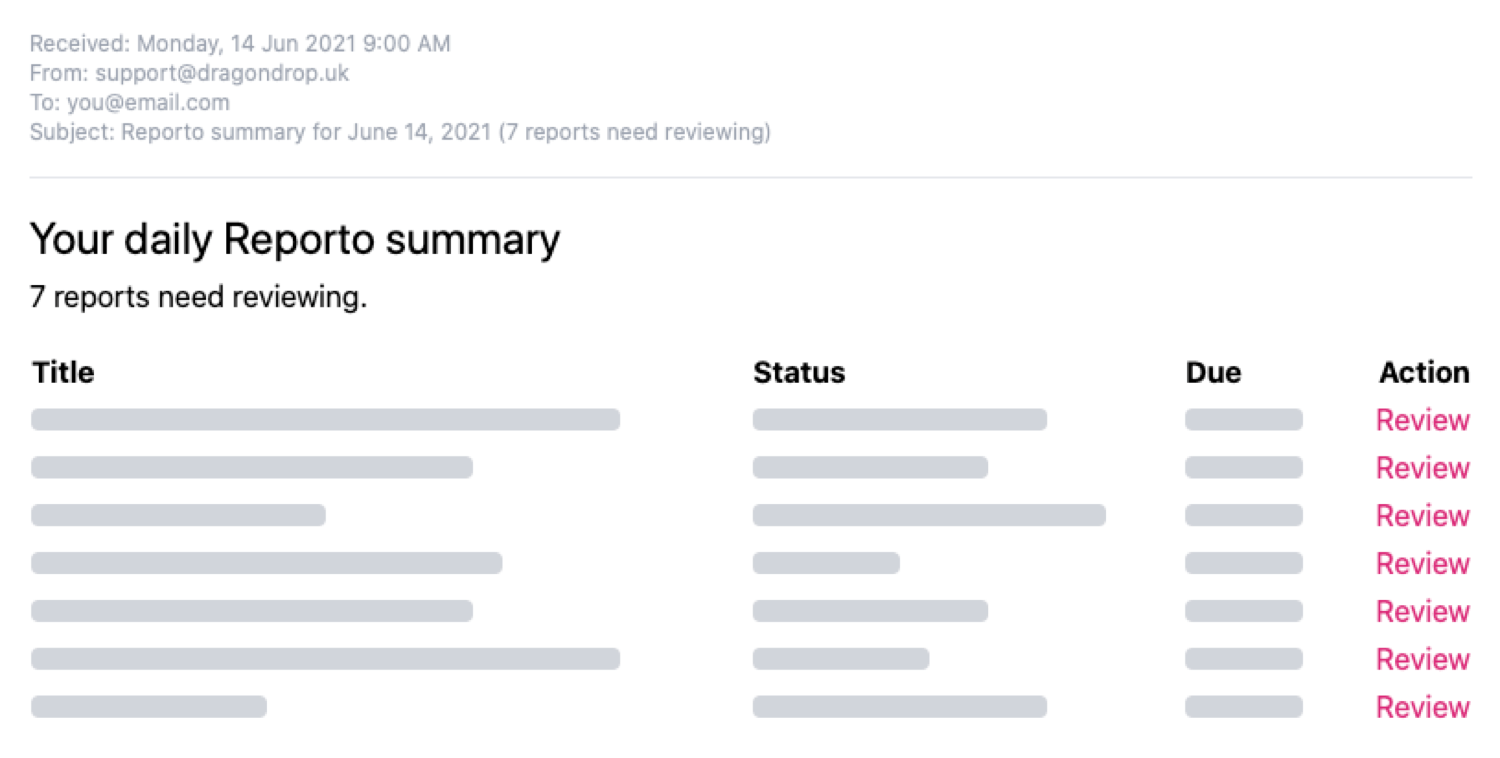Select the first report title placeholder bar
Image resolution: width=1500 pixels, height=758 pixels.
click(x=326, y=420)
